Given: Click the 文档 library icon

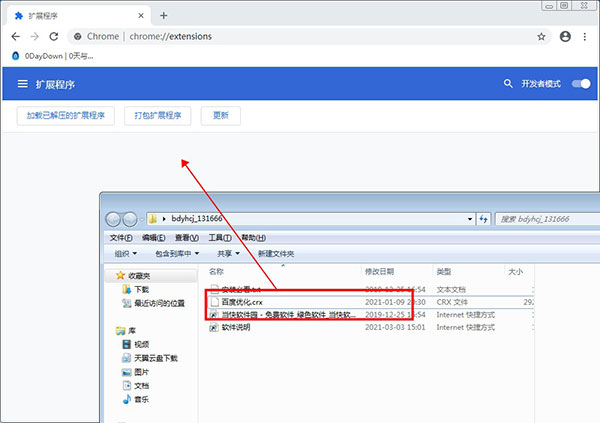Looking at the screenshot, I should pos(126,385).
